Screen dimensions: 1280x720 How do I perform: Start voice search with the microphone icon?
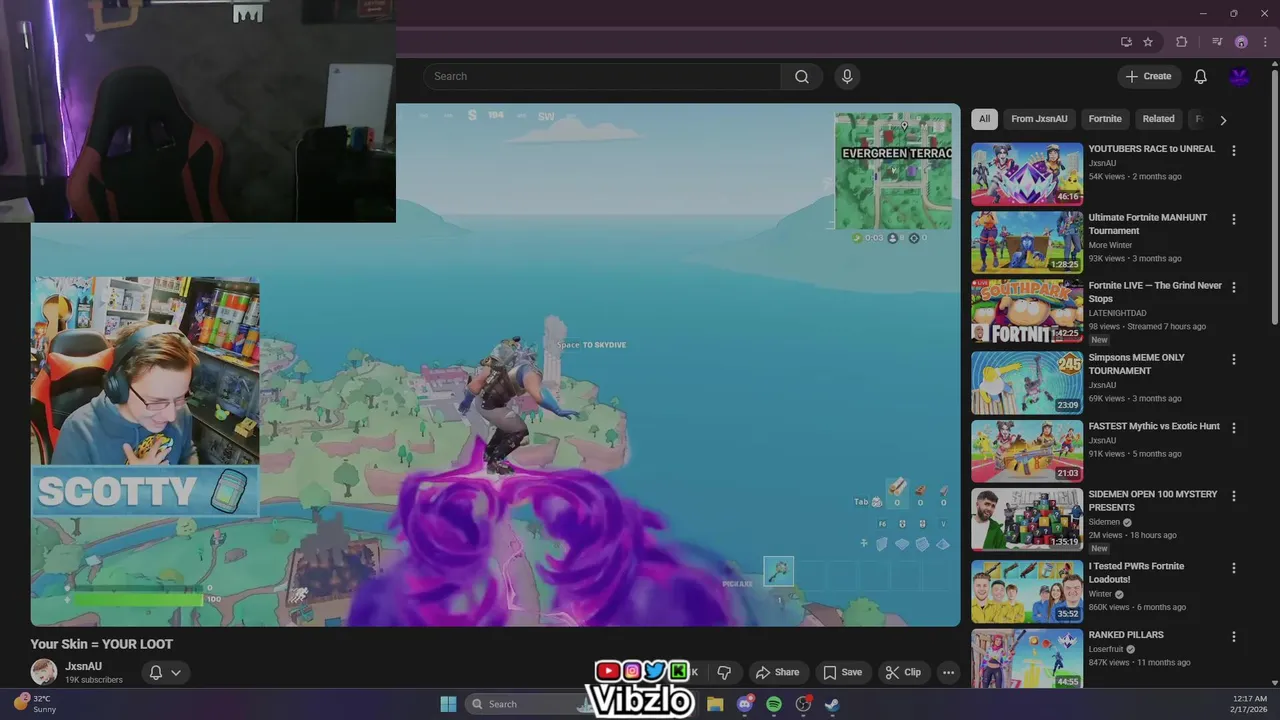coord(847,76)
